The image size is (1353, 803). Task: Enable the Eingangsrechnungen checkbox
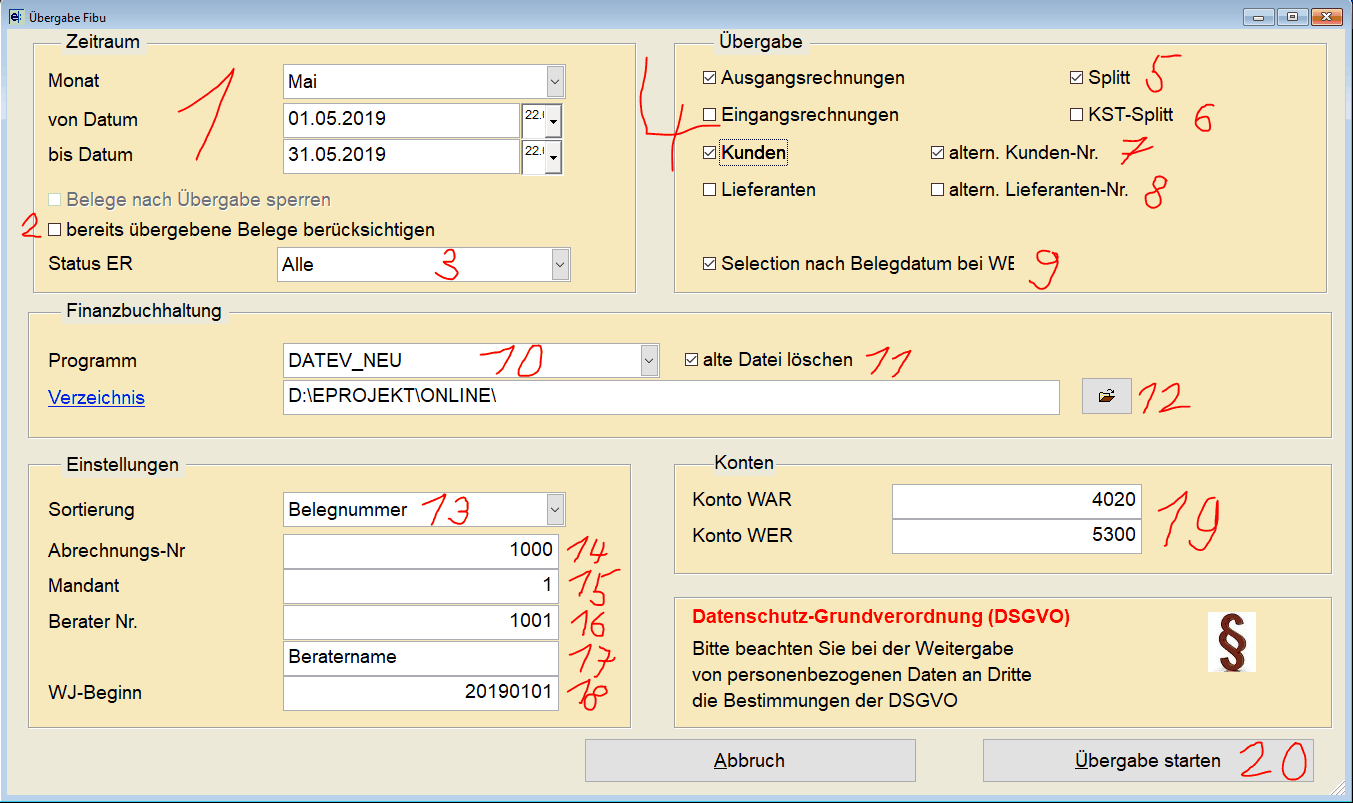tap(709, 115)
